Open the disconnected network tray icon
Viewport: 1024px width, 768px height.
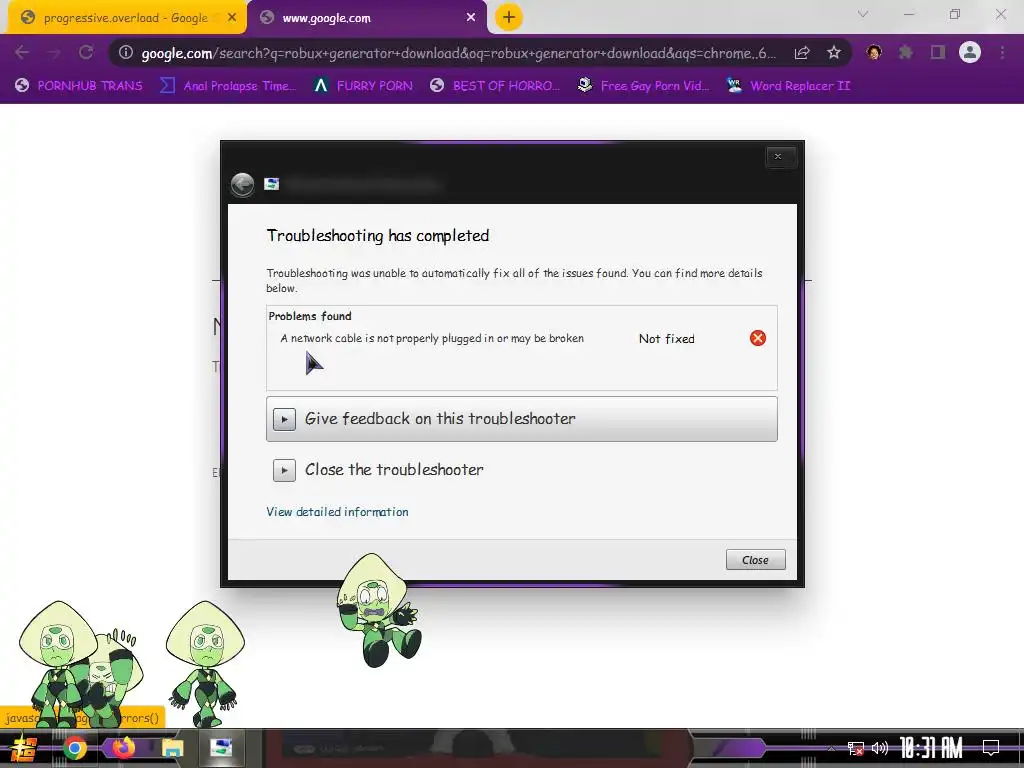(x=856, y=748)
